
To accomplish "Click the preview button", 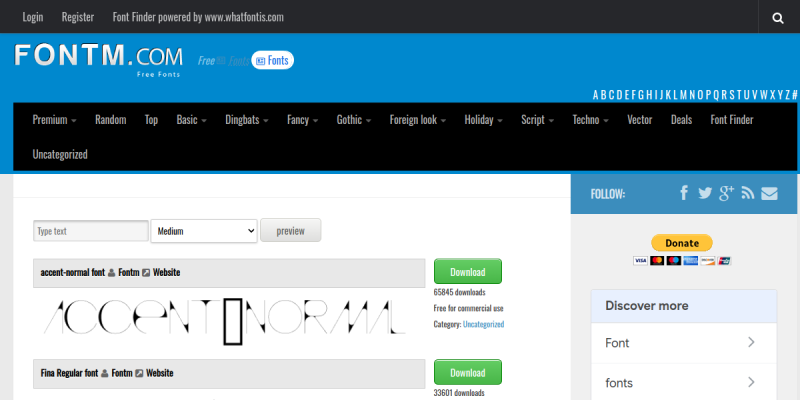I will pyautogui.click(x=290, y=231).
